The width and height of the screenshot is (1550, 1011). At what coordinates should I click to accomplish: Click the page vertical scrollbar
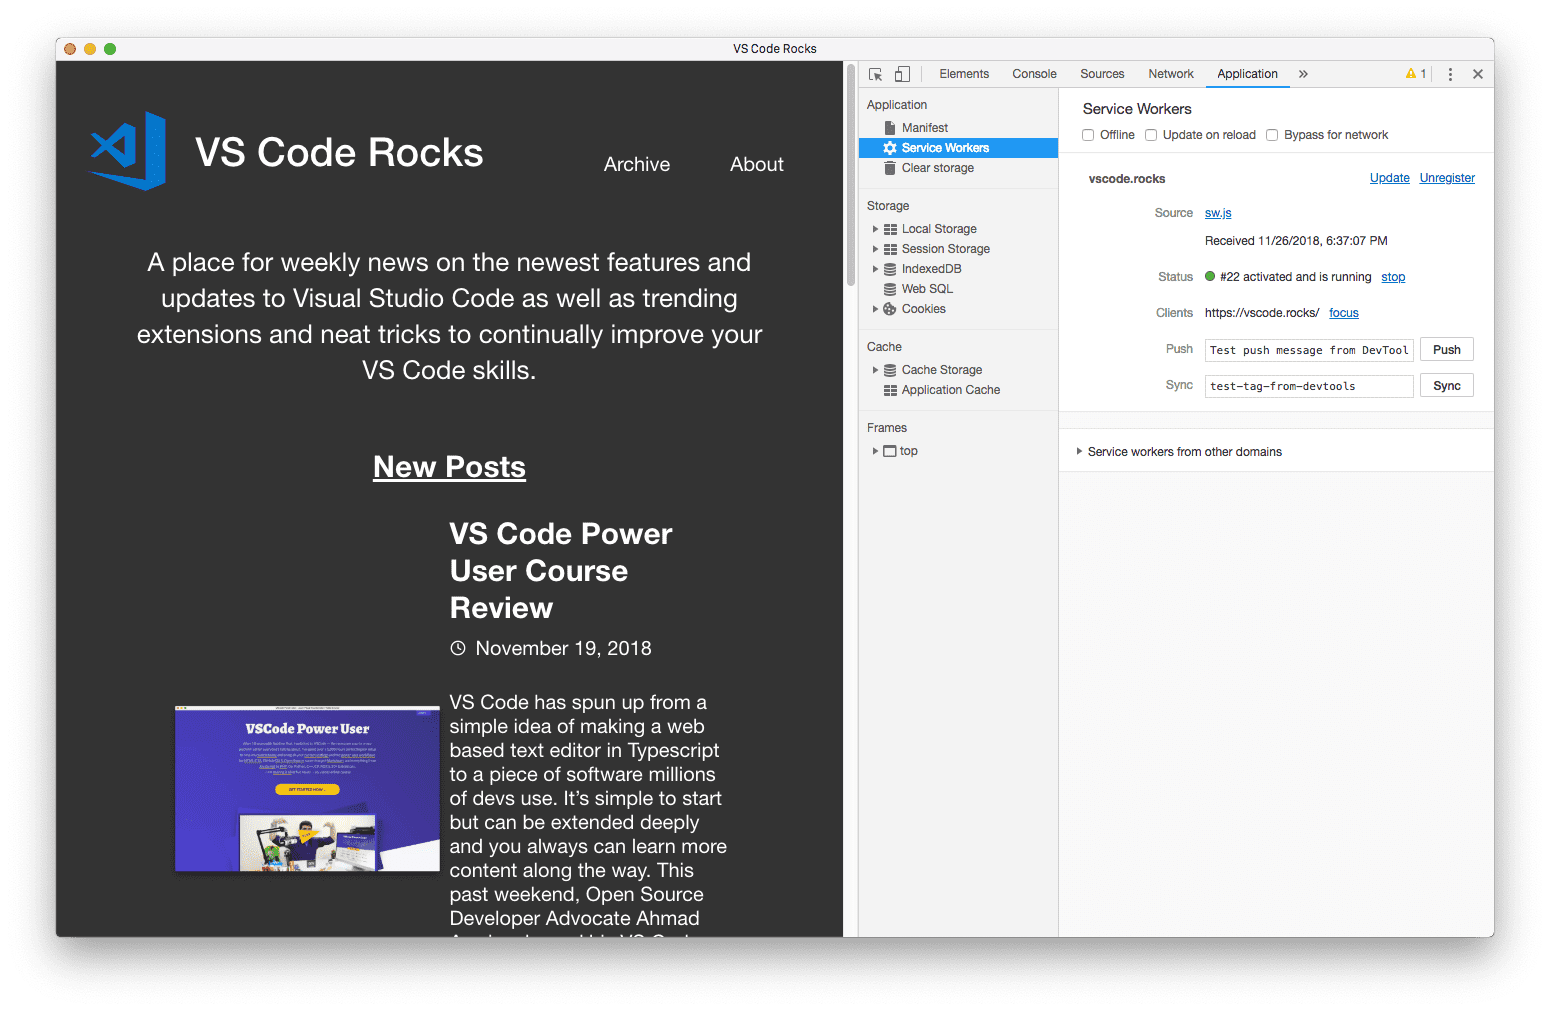(x=851, y=180)
